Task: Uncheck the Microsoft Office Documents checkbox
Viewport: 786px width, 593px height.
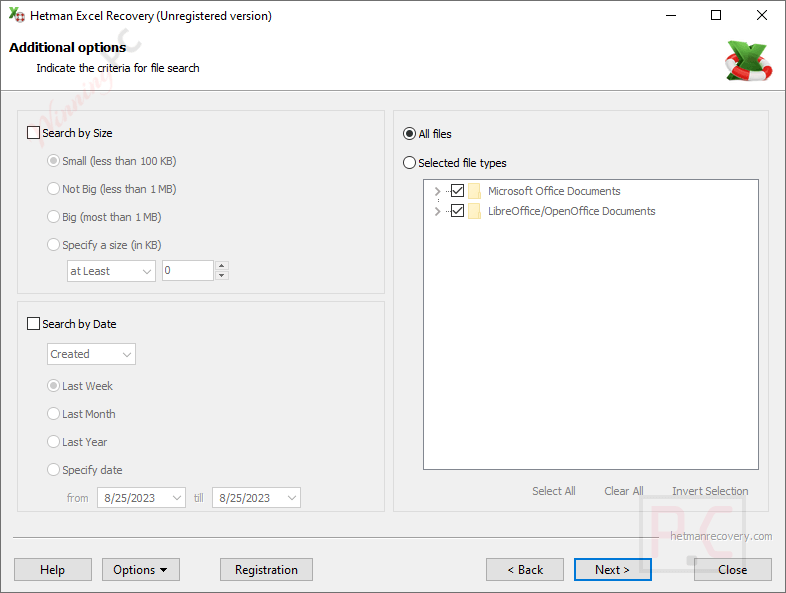Action: 457,190
